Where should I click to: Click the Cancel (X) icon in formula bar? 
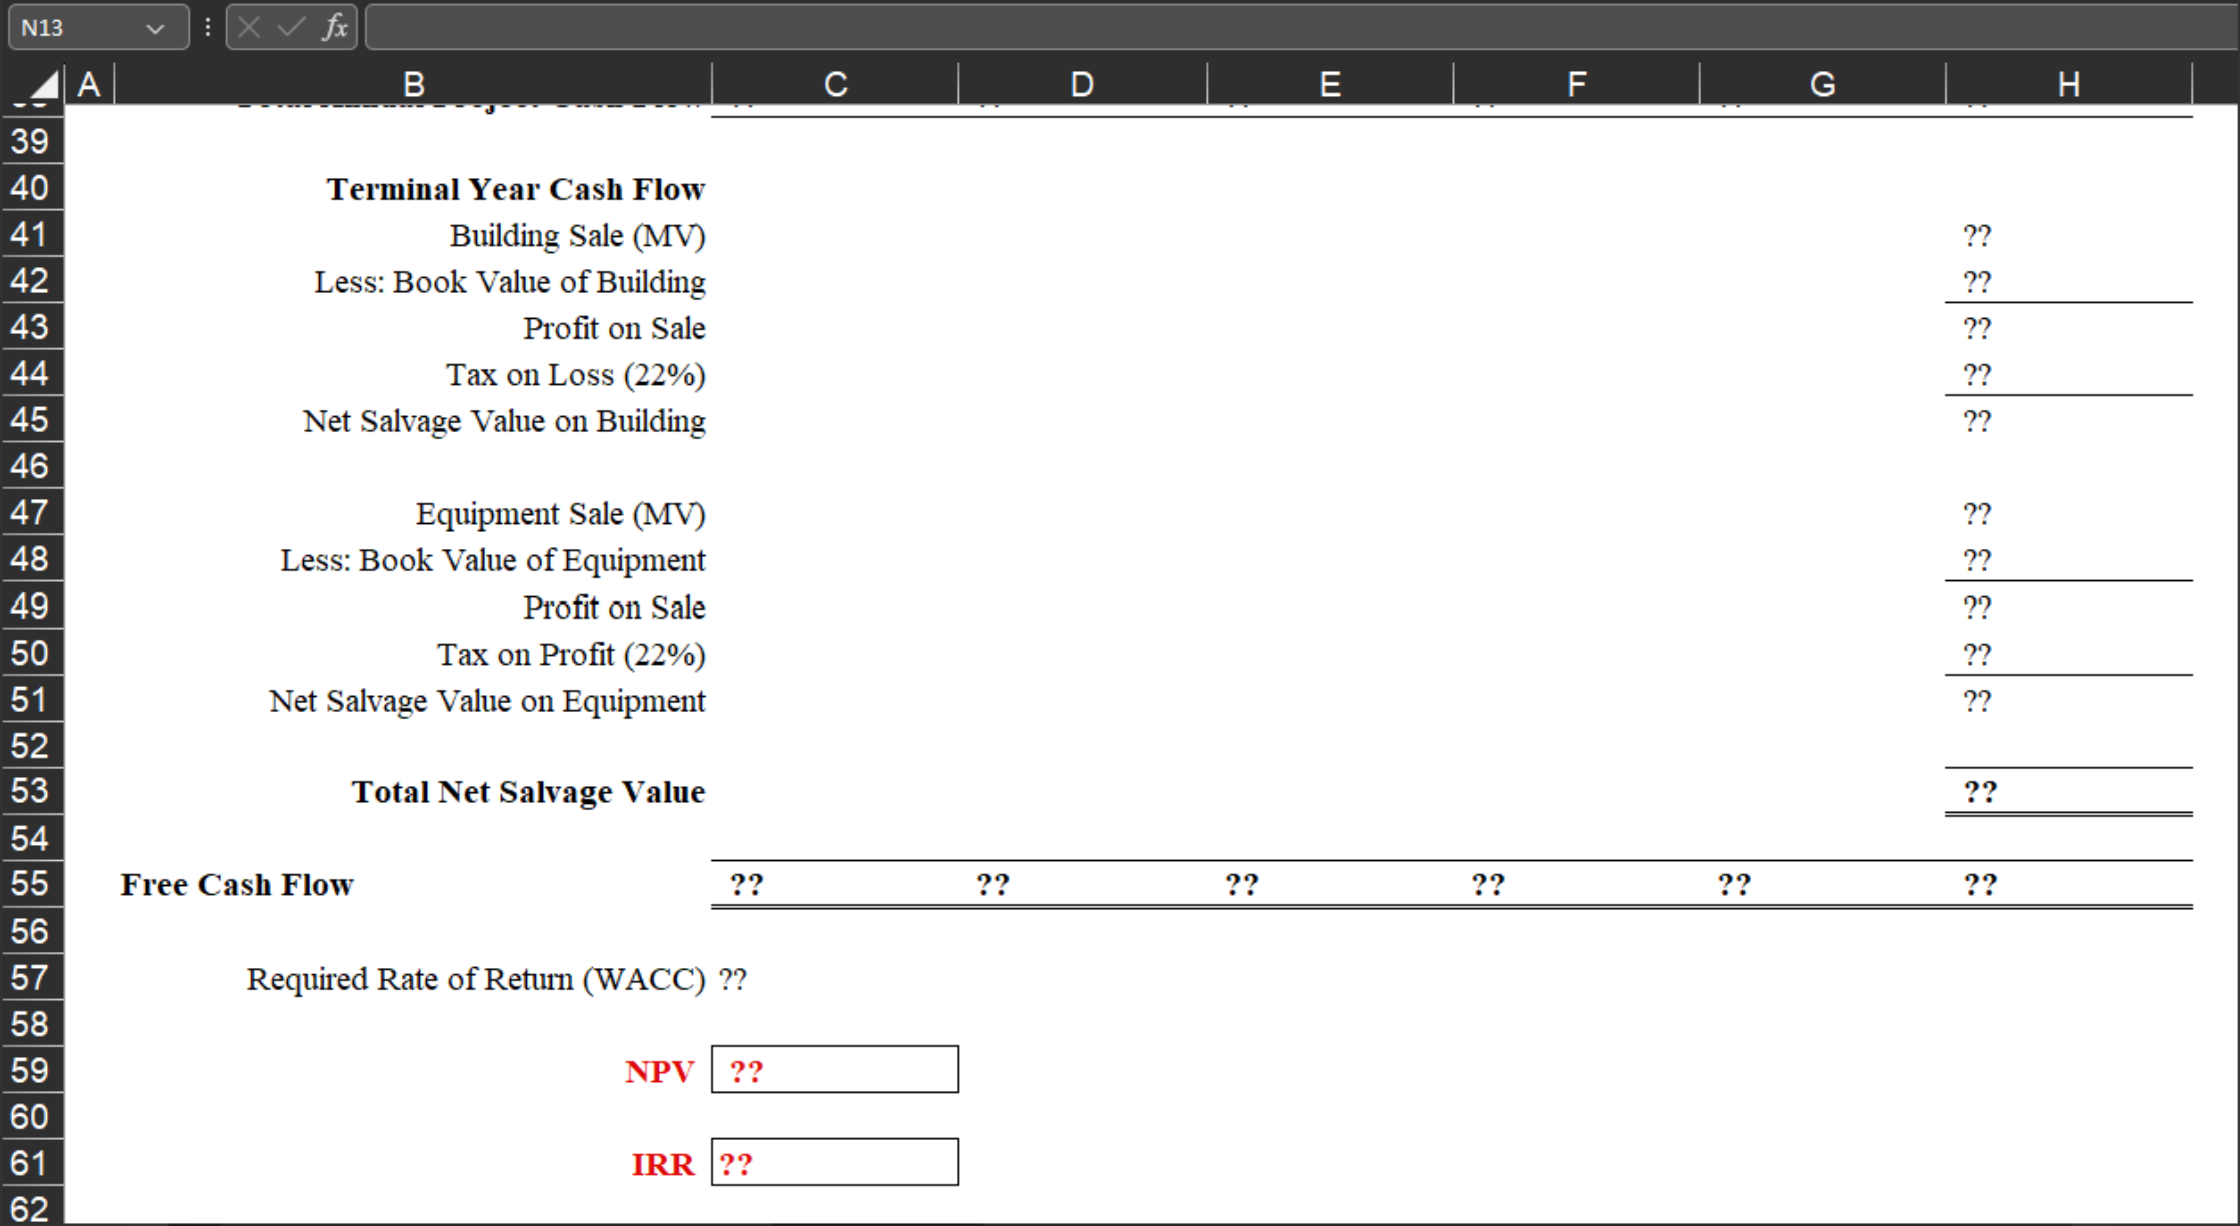point(250,27)
